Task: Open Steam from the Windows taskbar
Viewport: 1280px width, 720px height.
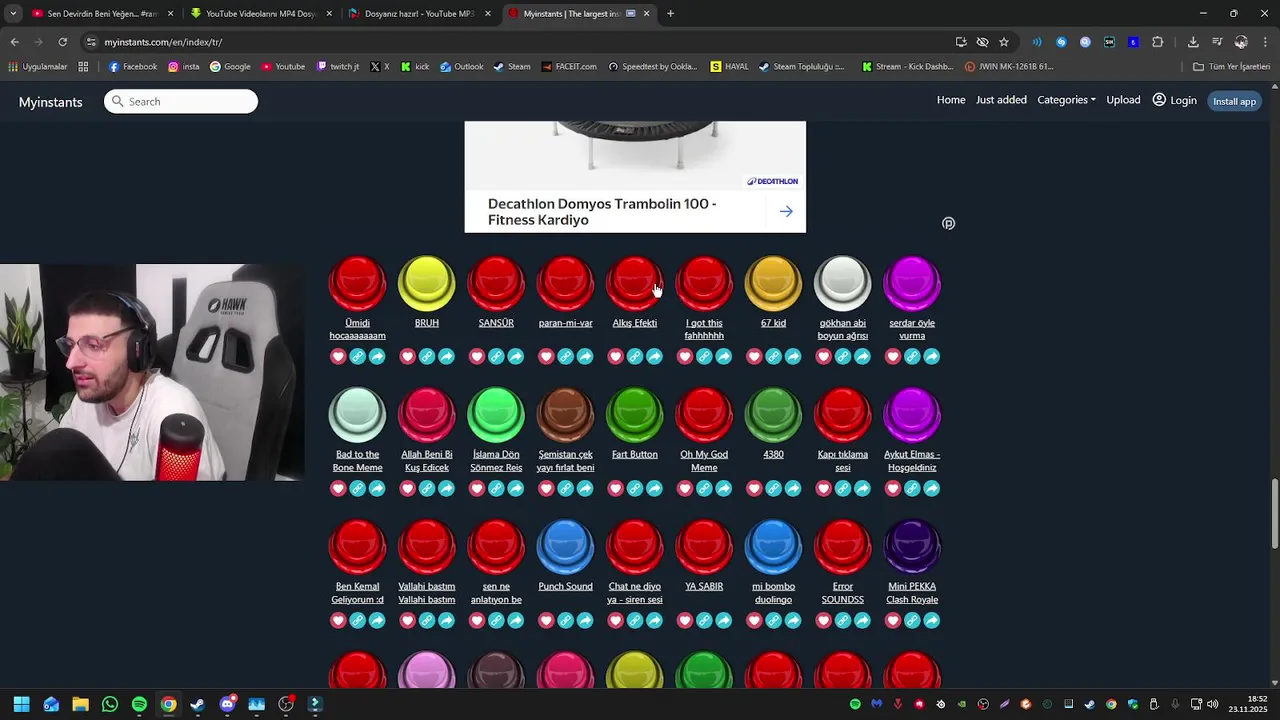Action: [x=198, y=704]
